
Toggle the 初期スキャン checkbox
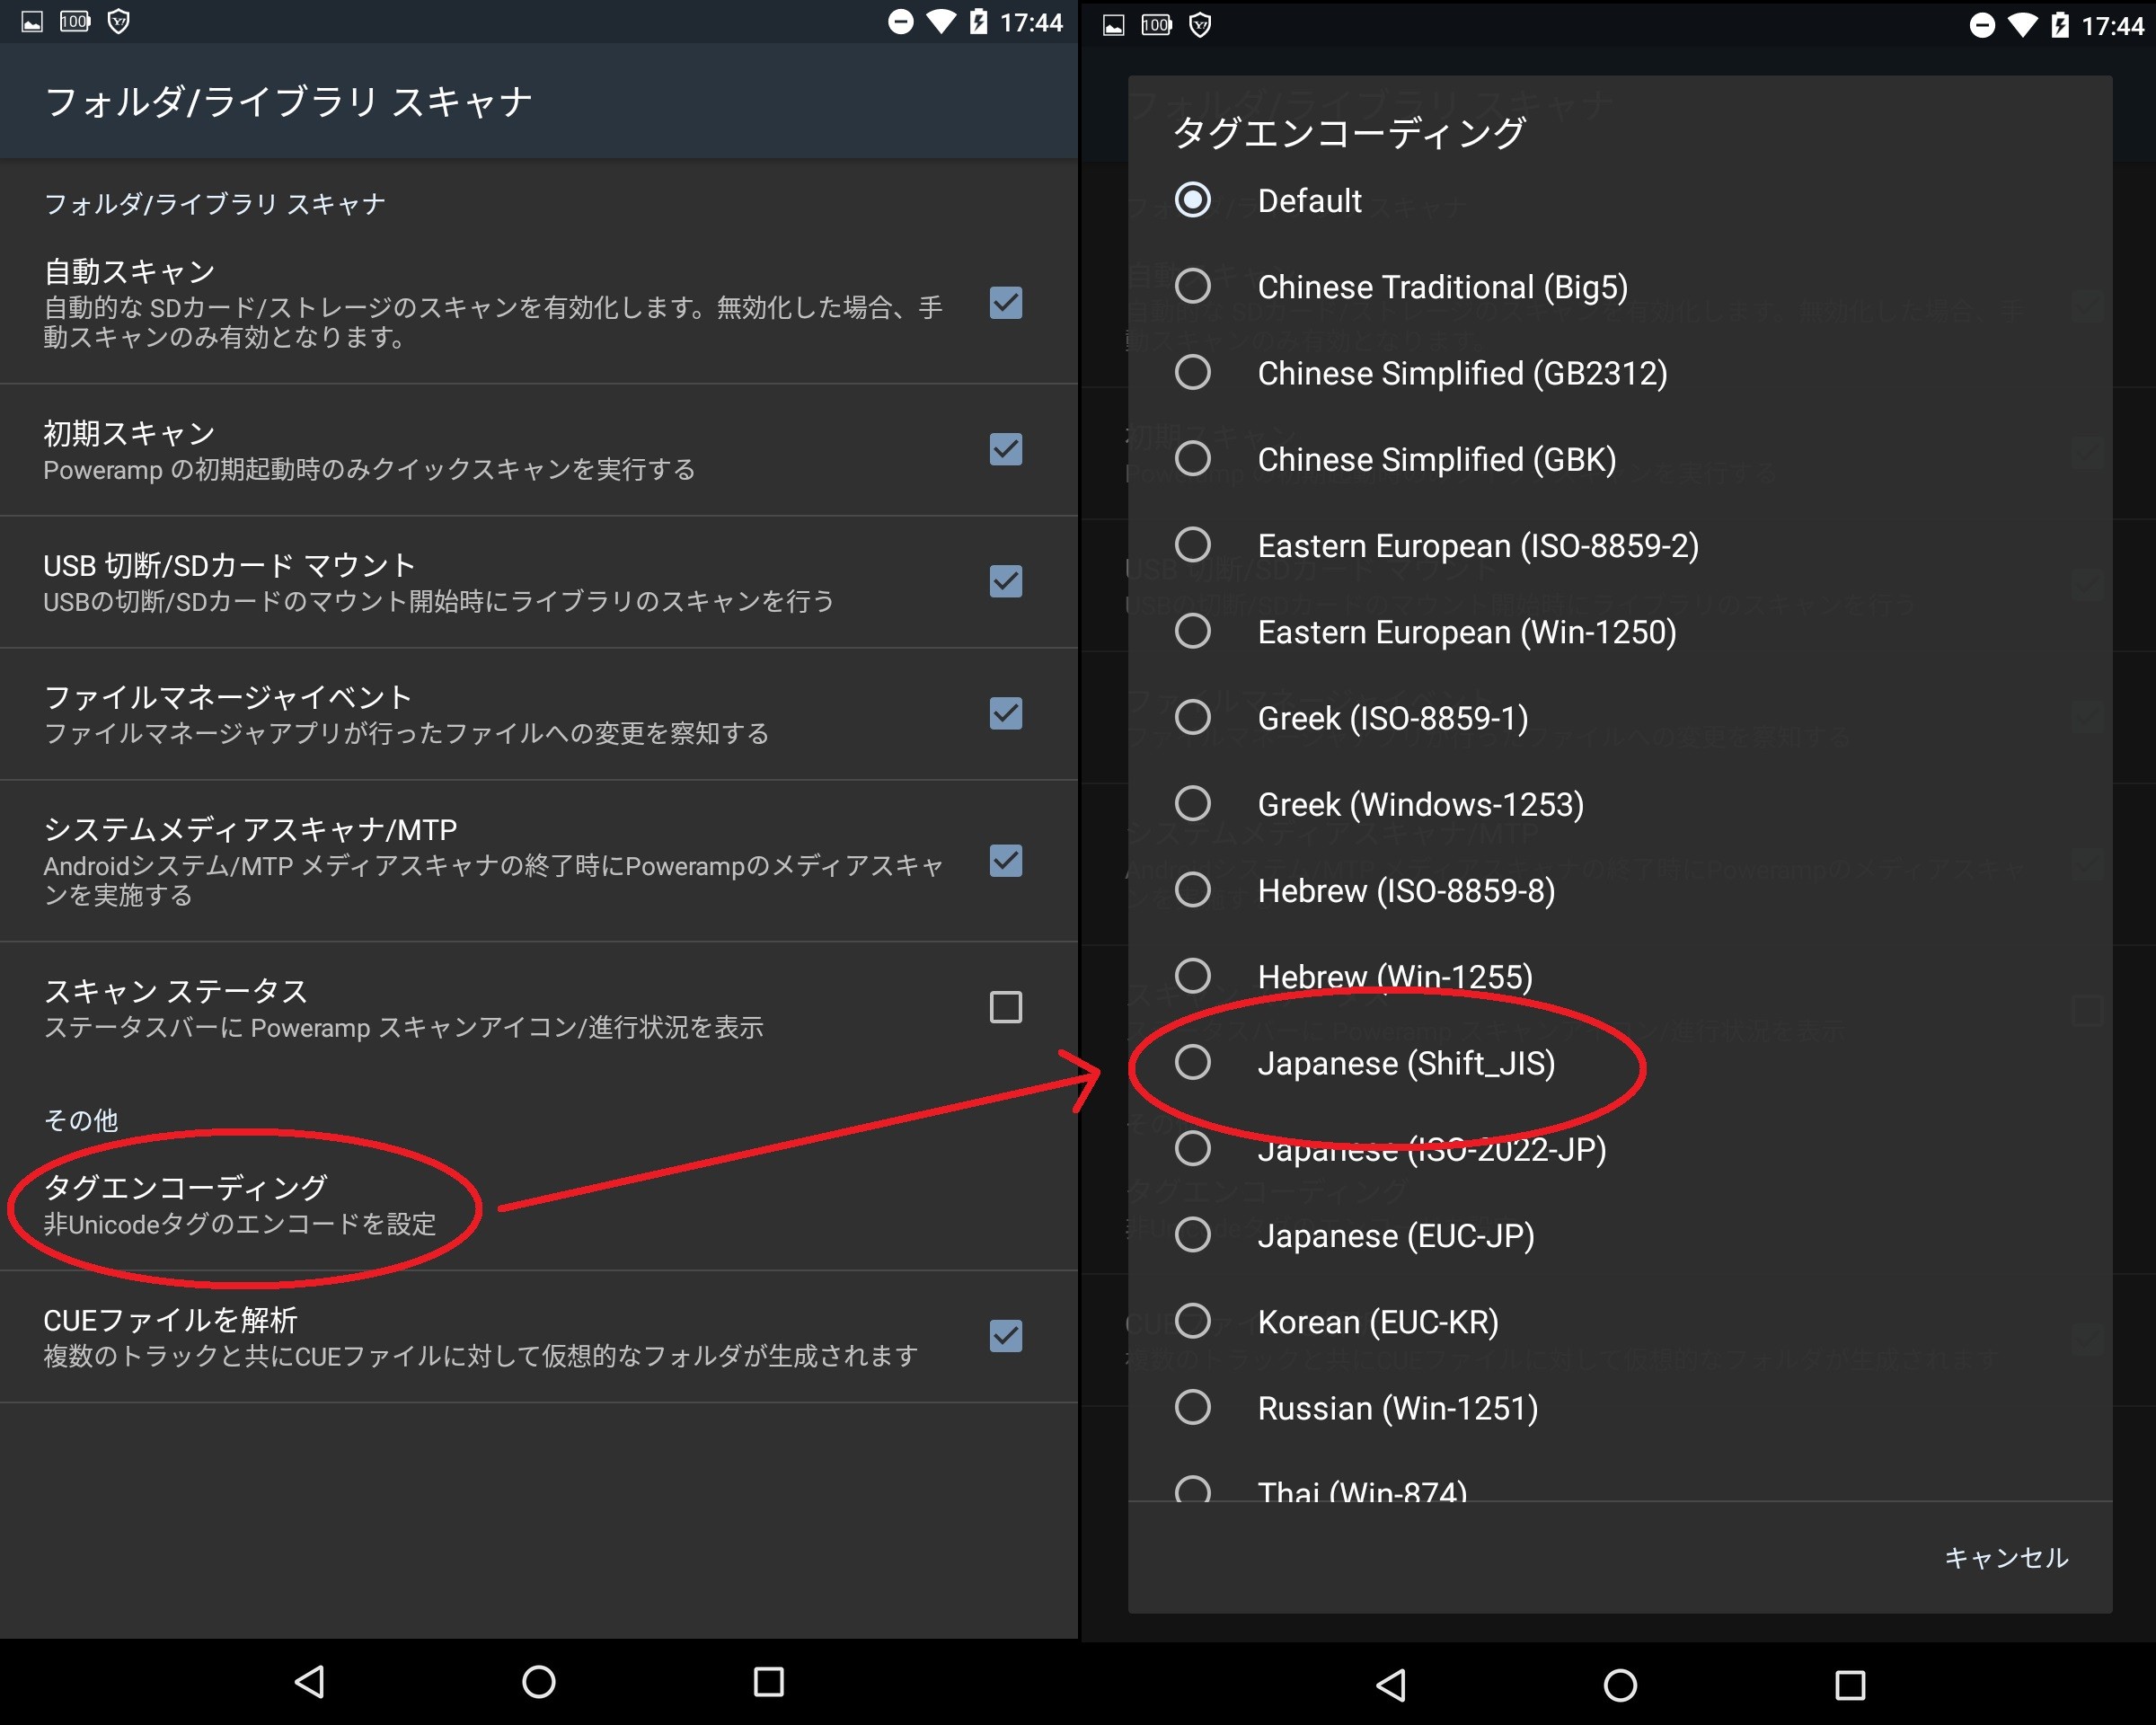pos(1005,449)
